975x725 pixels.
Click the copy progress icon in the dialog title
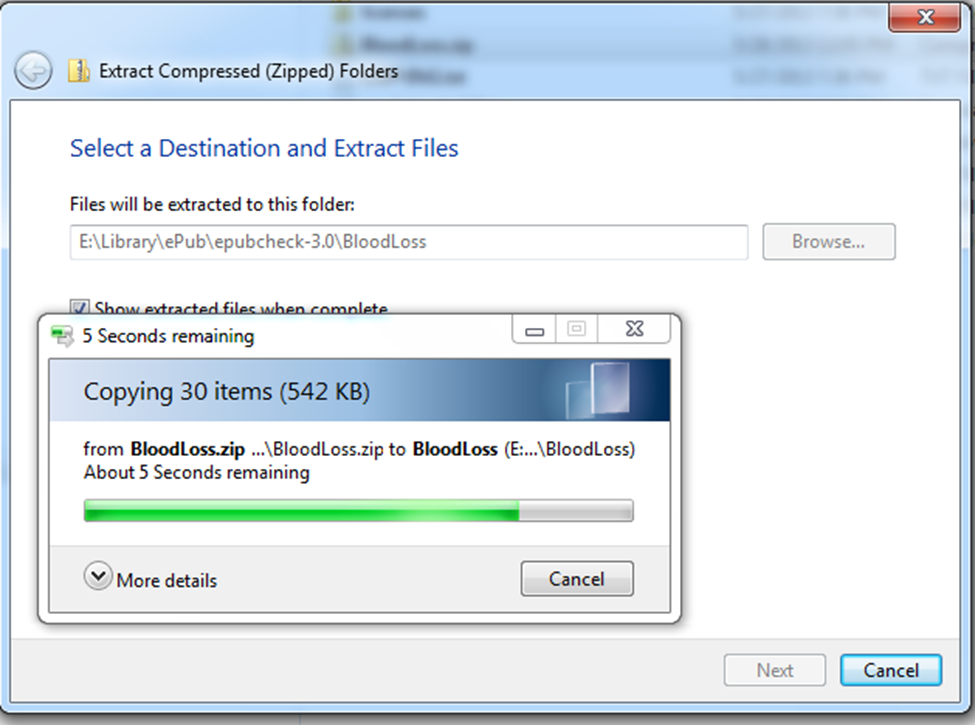62,336
